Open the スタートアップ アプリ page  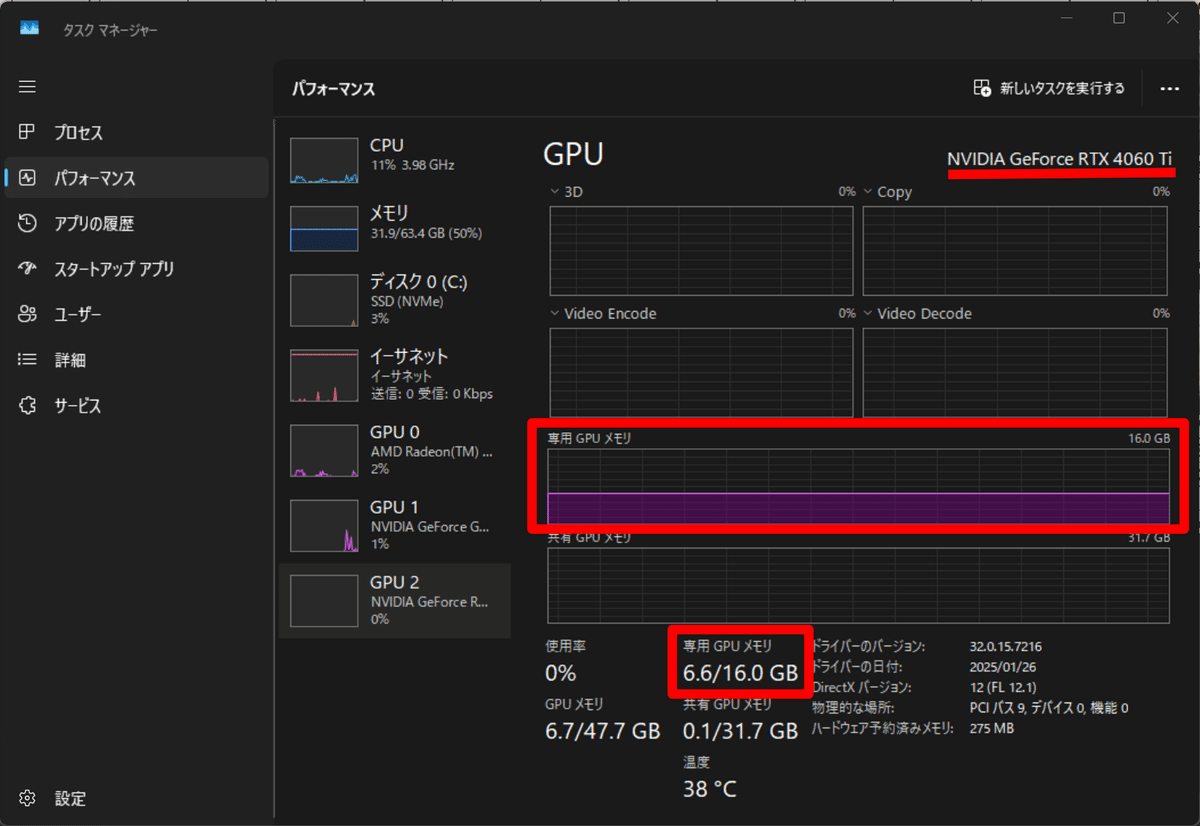coord(29,268)
